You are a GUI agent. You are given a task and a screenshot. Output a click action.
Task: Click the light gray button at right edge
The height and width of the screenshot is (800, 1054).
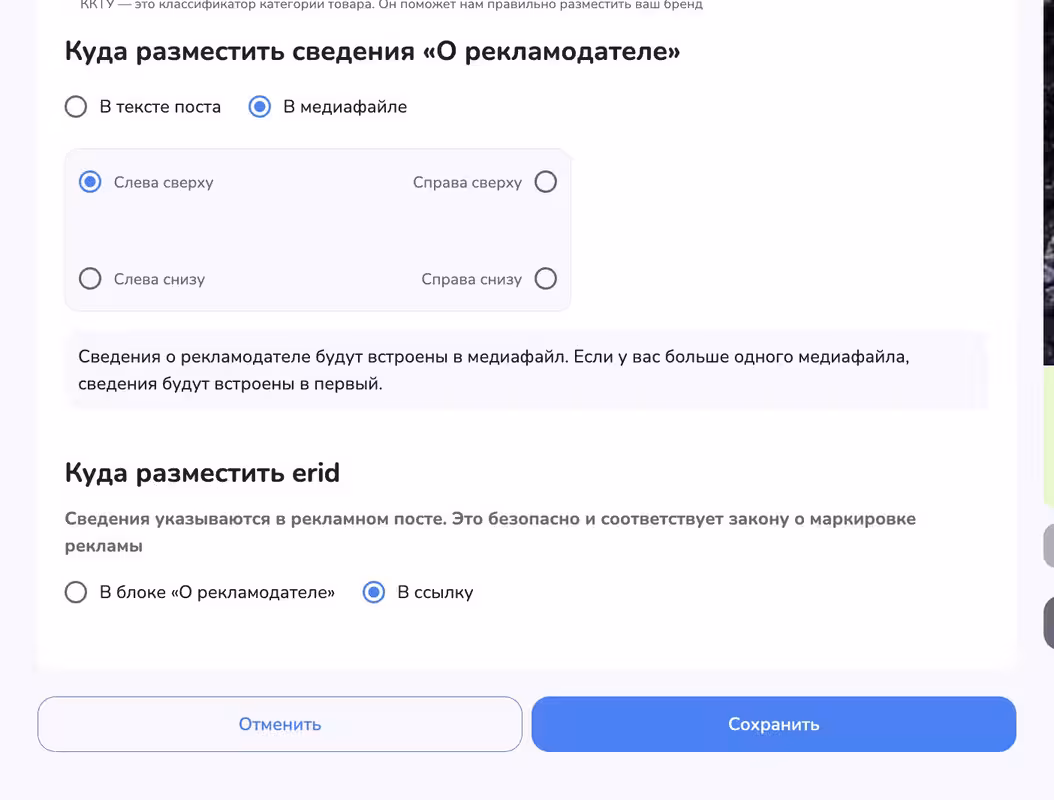(1049, 546)
